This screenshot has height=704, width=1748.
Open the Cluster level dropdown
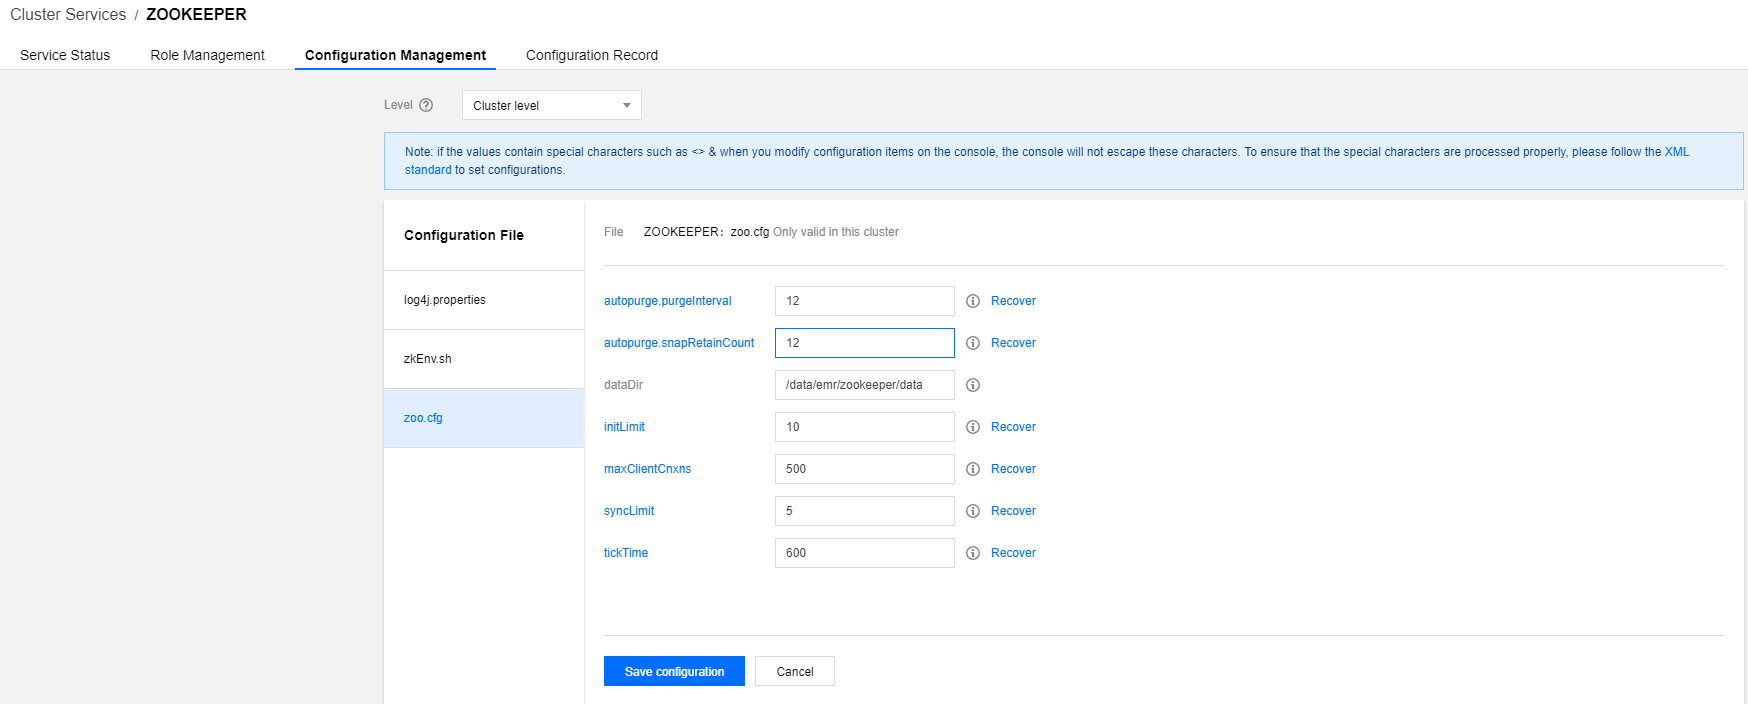click(x=552, y=105)
